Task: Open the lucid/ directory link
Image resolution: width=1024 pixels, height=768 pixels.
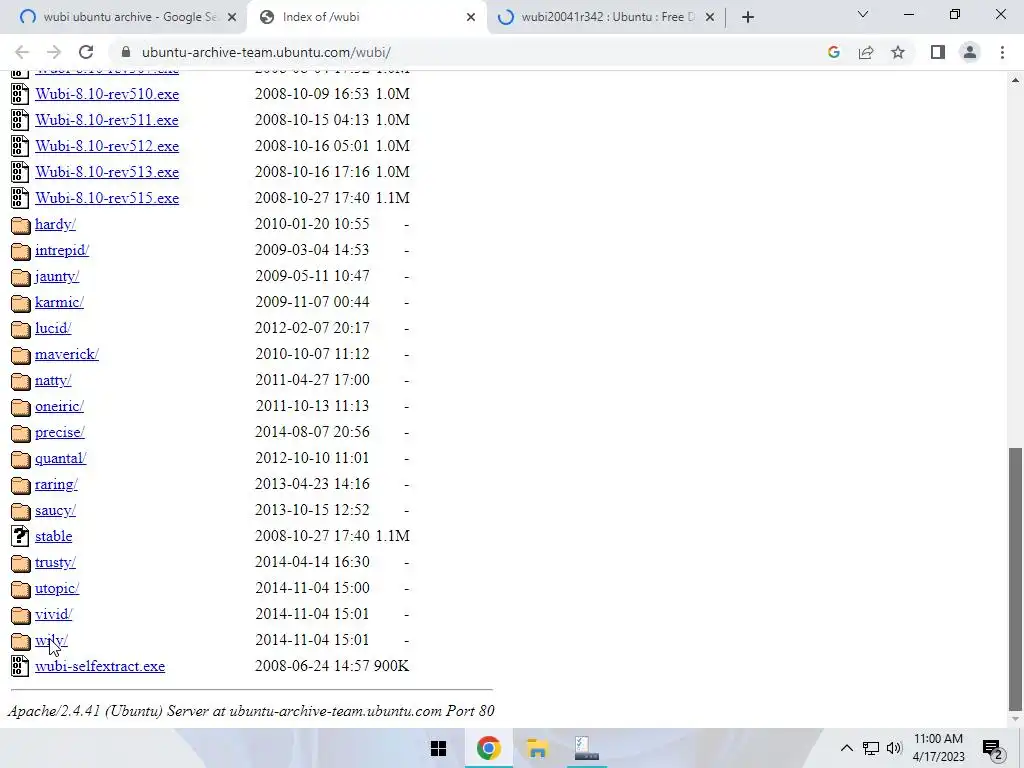Action: tap(53, 328)
